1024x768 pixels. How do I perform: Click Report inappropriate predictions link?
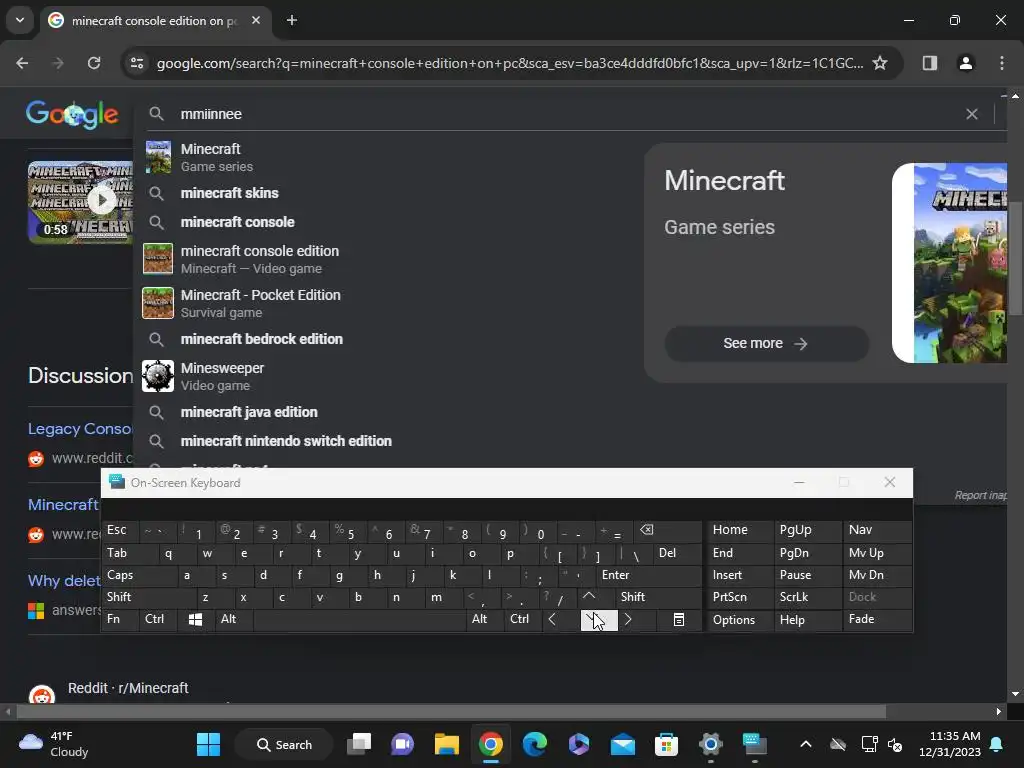[981, 496]
